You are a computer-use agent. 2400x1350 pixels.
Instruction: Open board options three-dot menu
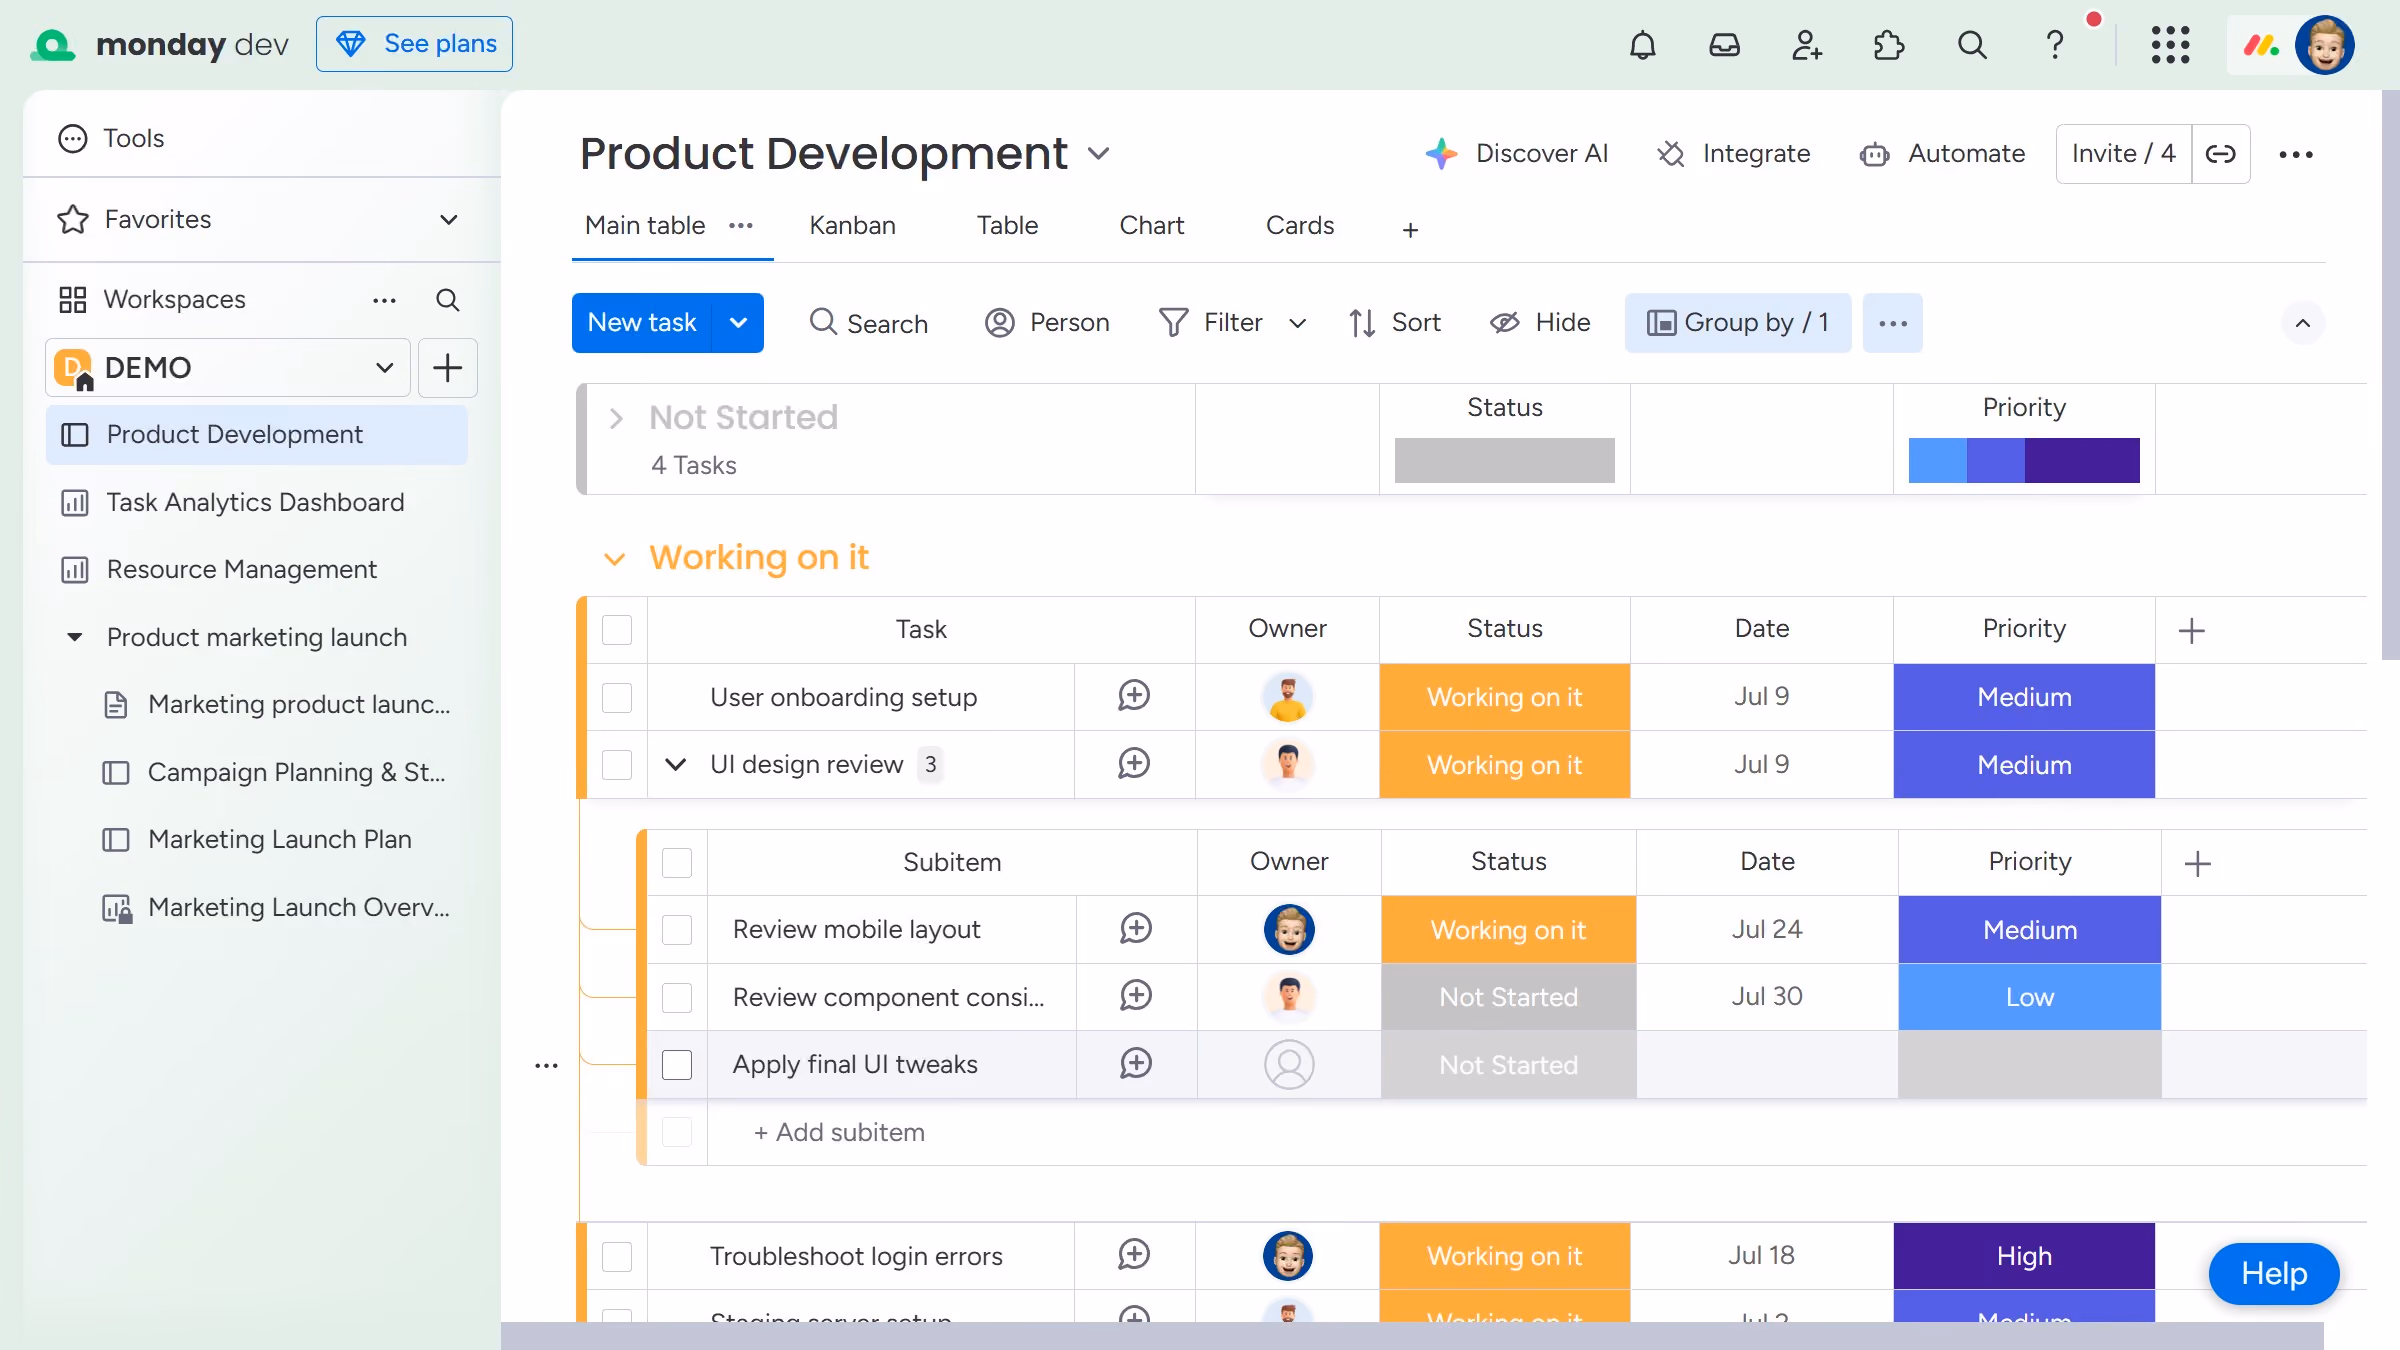[x=2296, y=154]
